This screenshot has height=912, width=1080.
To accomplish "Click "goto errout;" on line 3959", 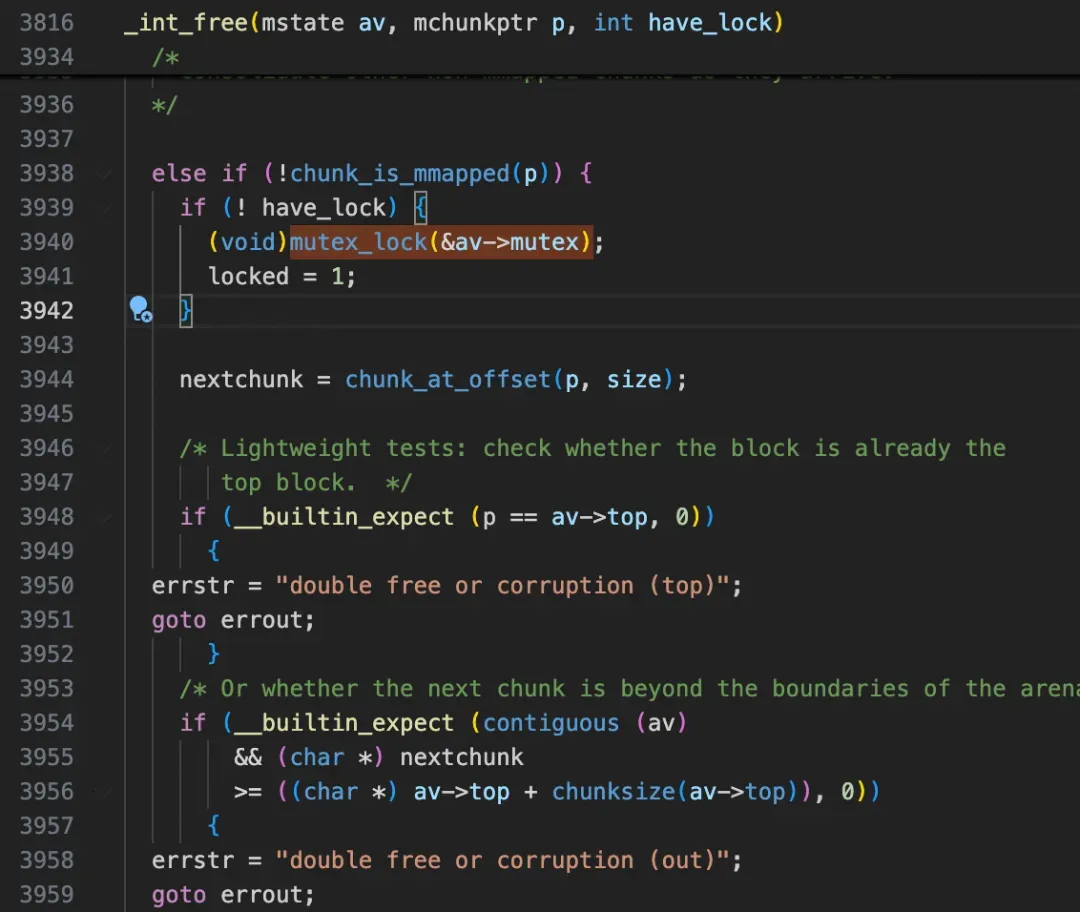I will point(233,895).
